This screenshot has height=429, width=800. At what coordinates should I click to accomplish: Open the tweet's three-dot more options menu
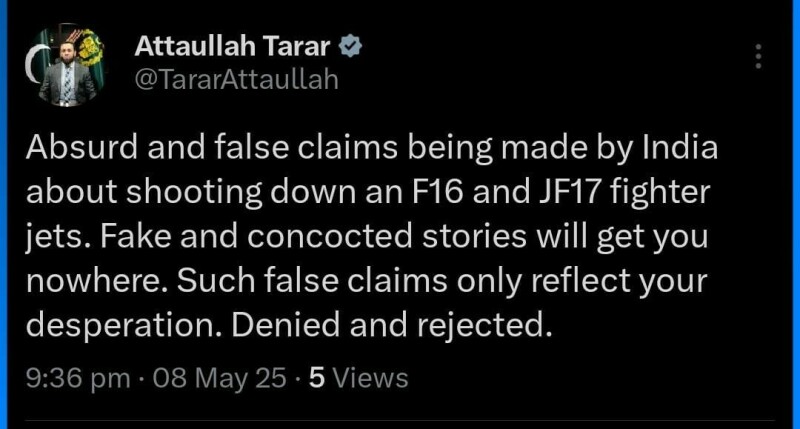coord(760,56)
